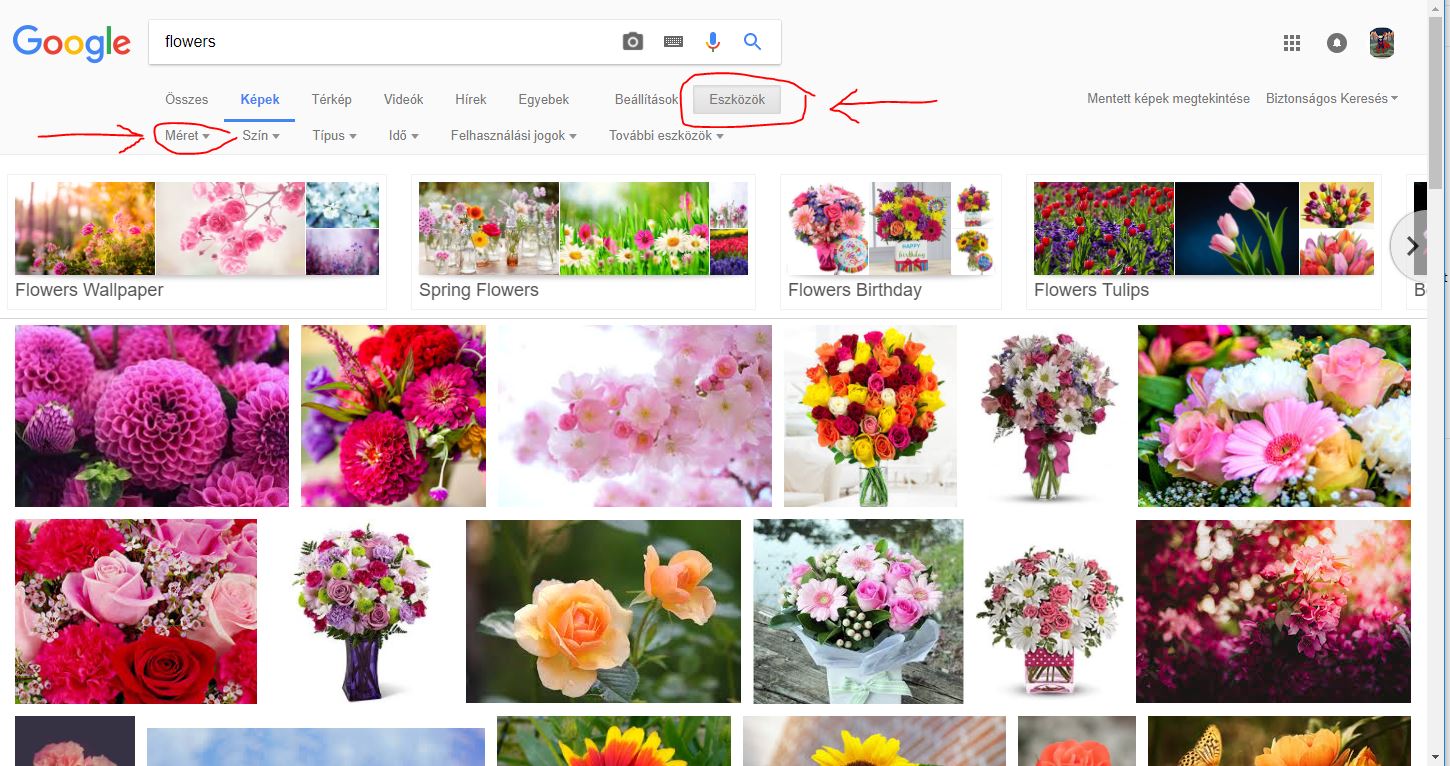Open the Beállítások settings link
This screenshot has height=766, width=1450.
click(x=646, y=99)
